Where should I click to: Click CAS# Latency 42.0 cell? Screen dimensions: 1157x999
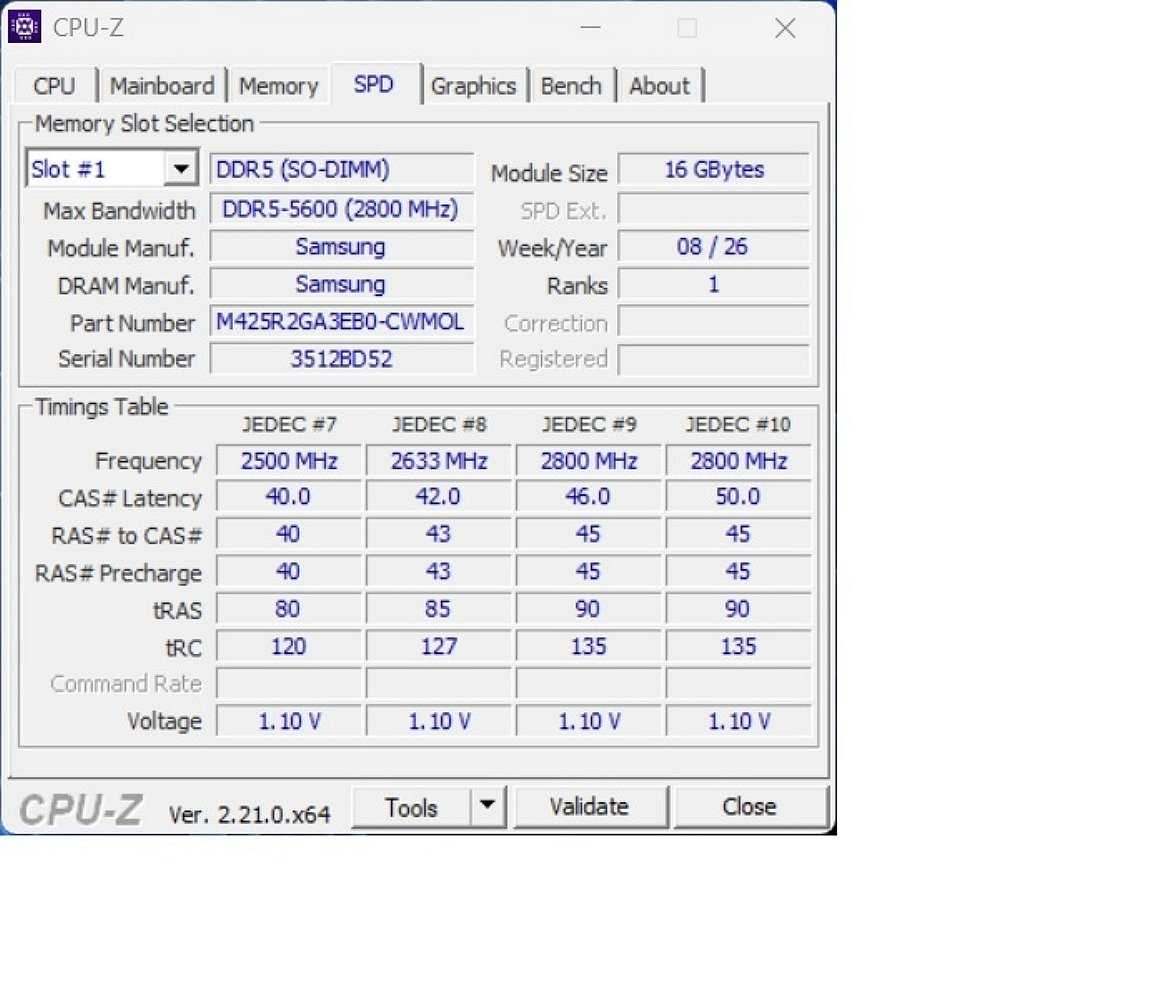(x=439, y=497)
